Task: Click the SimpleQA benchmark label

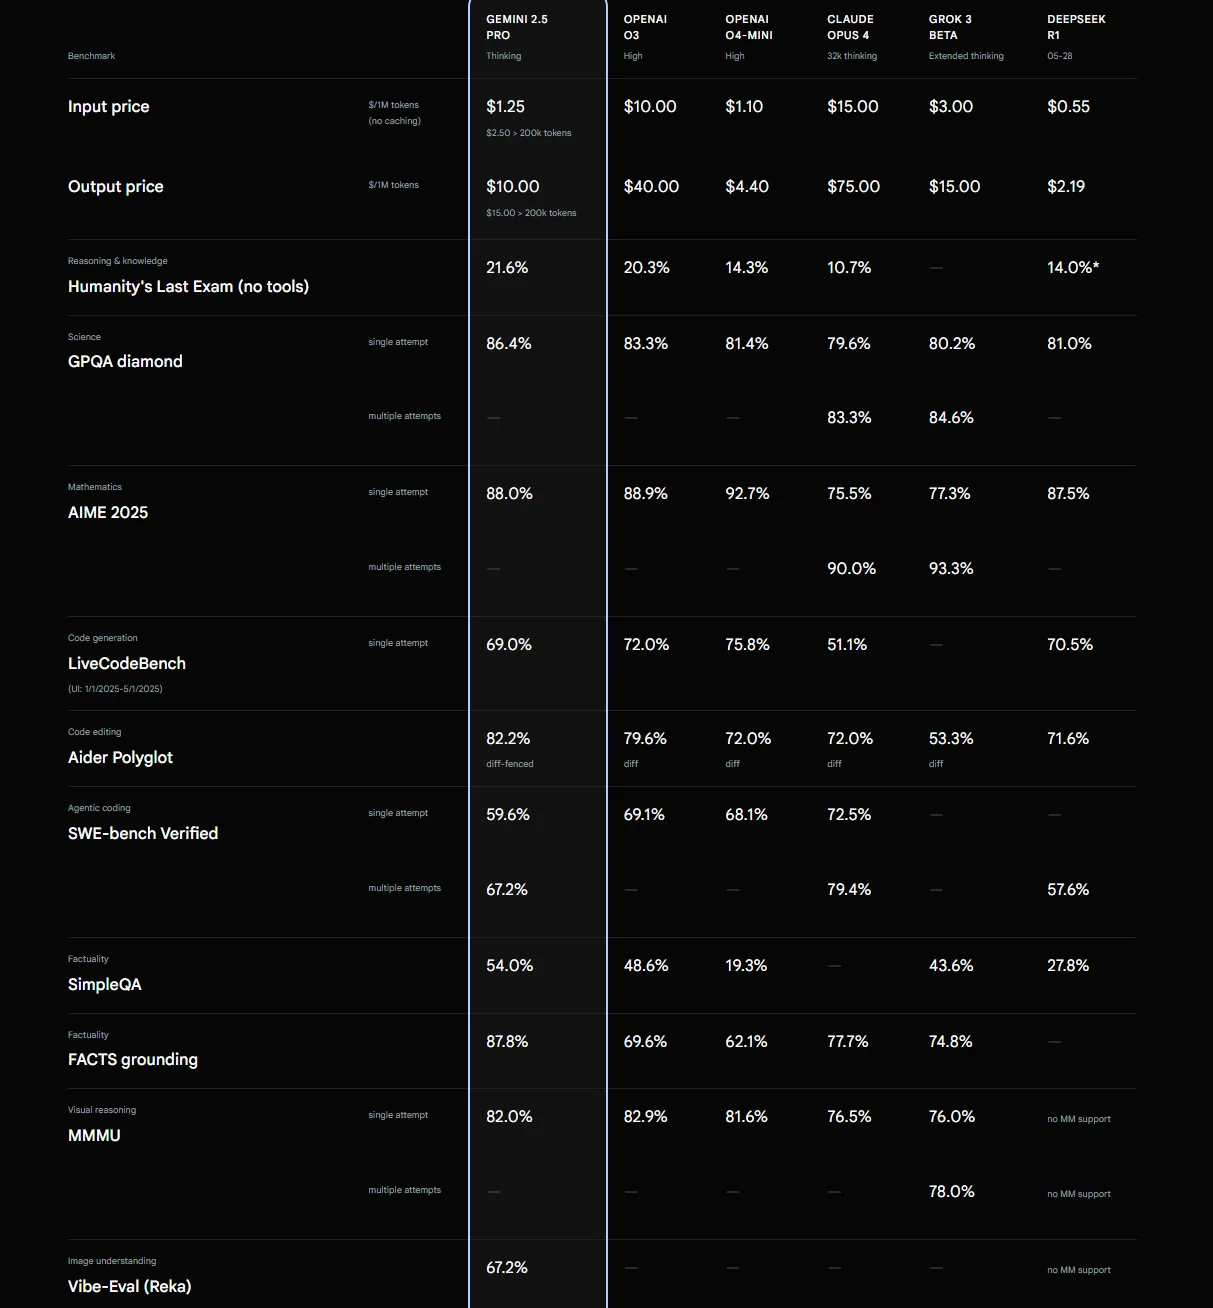Action: (x=105, y=984)
